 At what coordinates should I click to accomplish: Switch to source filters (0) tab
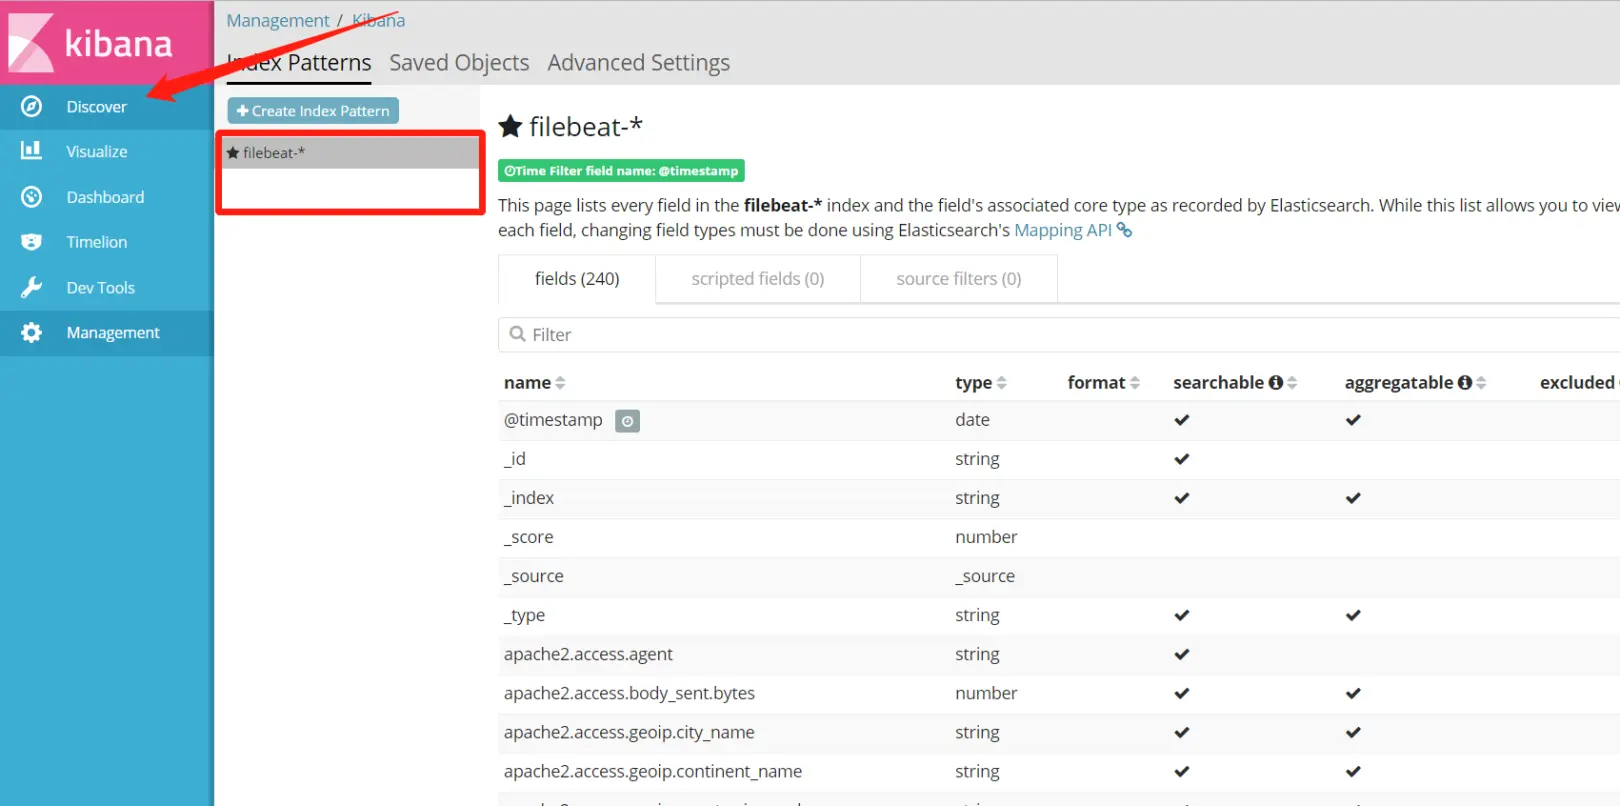(x=958, y=279)
